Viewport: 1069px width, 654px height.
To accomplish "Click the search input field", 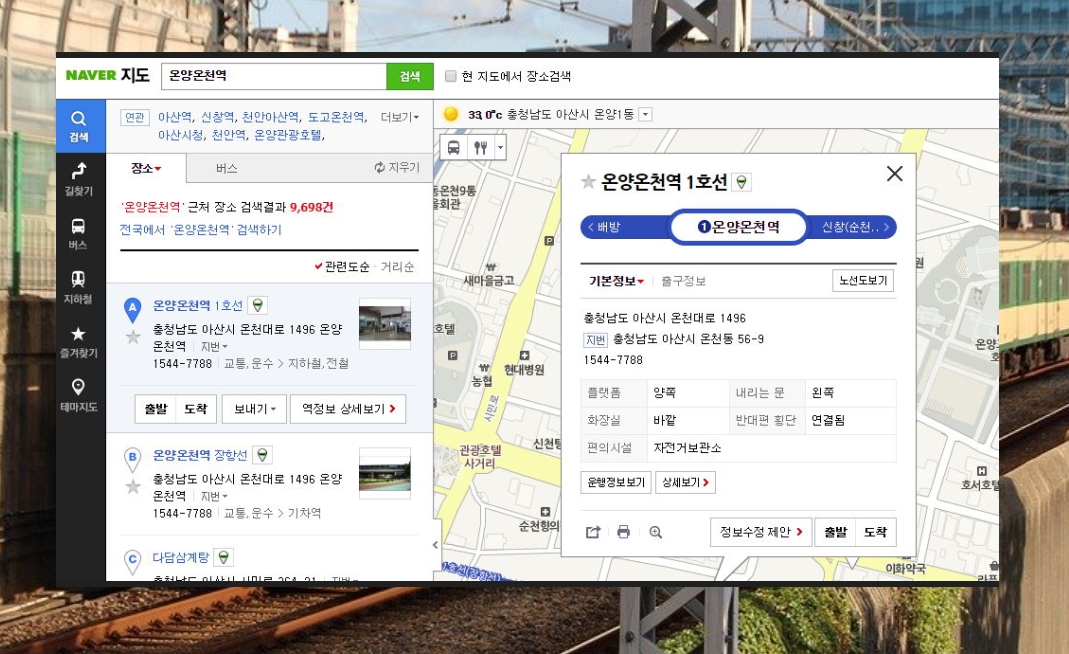I will (x=274, y=76).
